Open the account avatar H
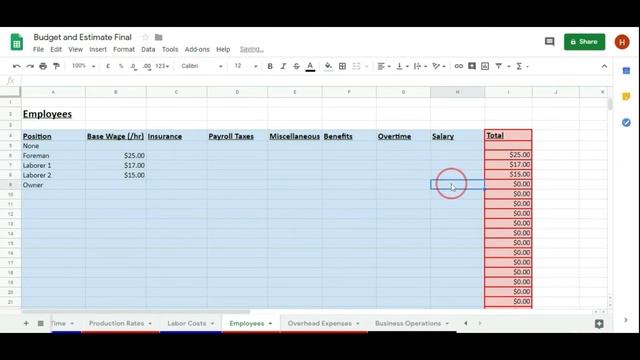The image size is (640, 360). [622, 42]
